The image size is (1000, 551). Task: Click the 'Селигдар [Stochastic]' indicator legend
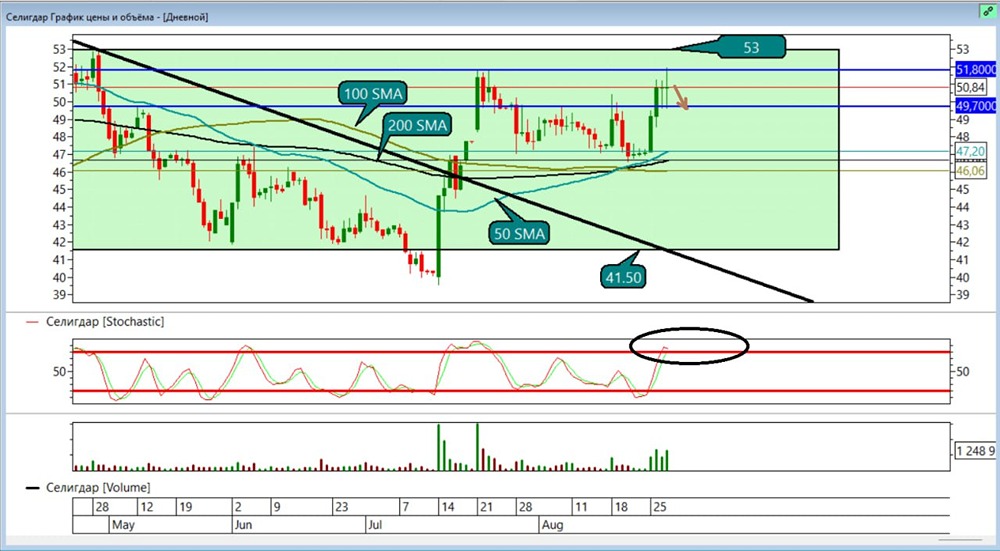tap(105, 322)
